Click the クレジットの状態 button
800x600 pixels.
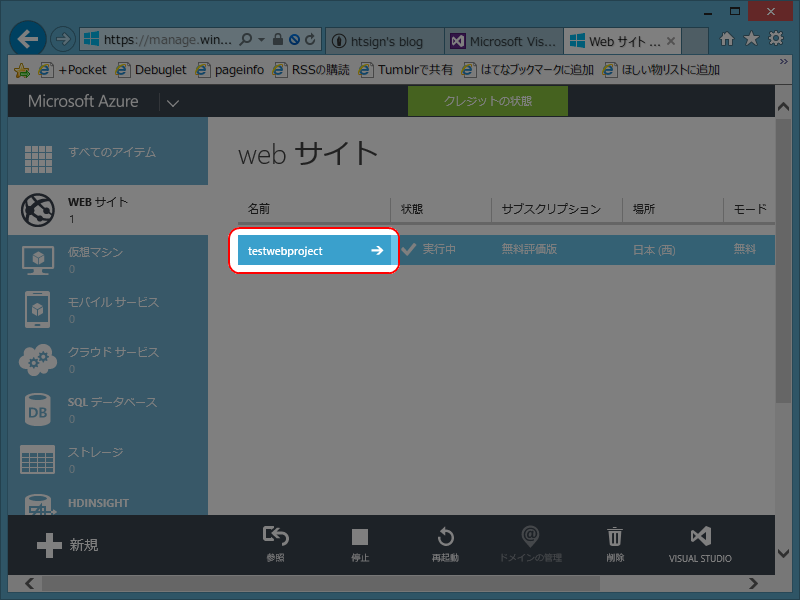(x=487, y=101)
